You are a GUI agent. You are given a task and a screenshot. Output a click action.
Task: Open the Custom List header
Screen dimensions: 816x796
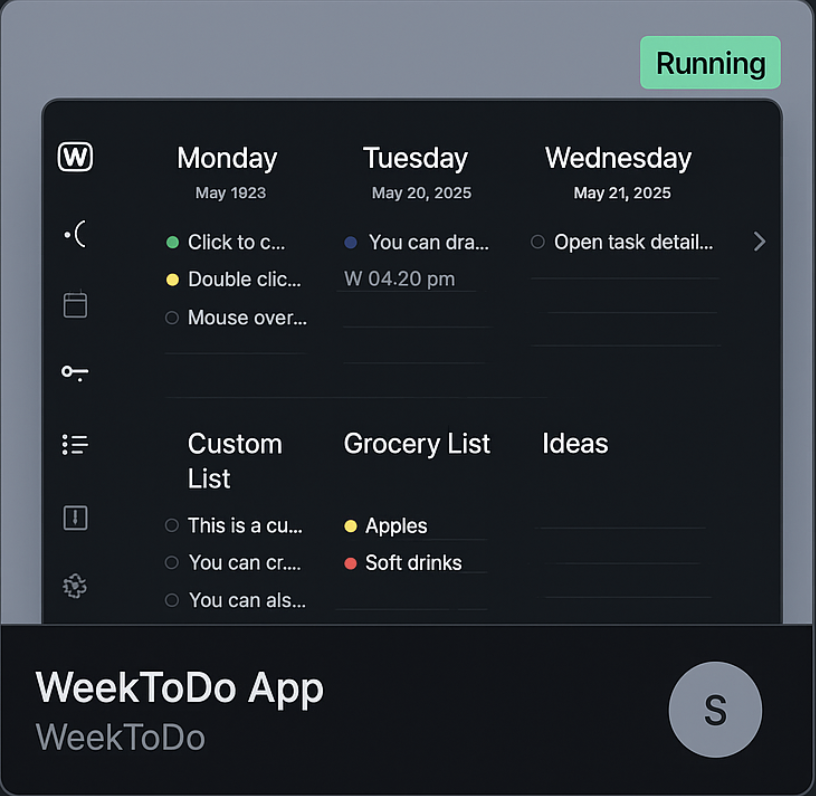[x=235, y=461]
